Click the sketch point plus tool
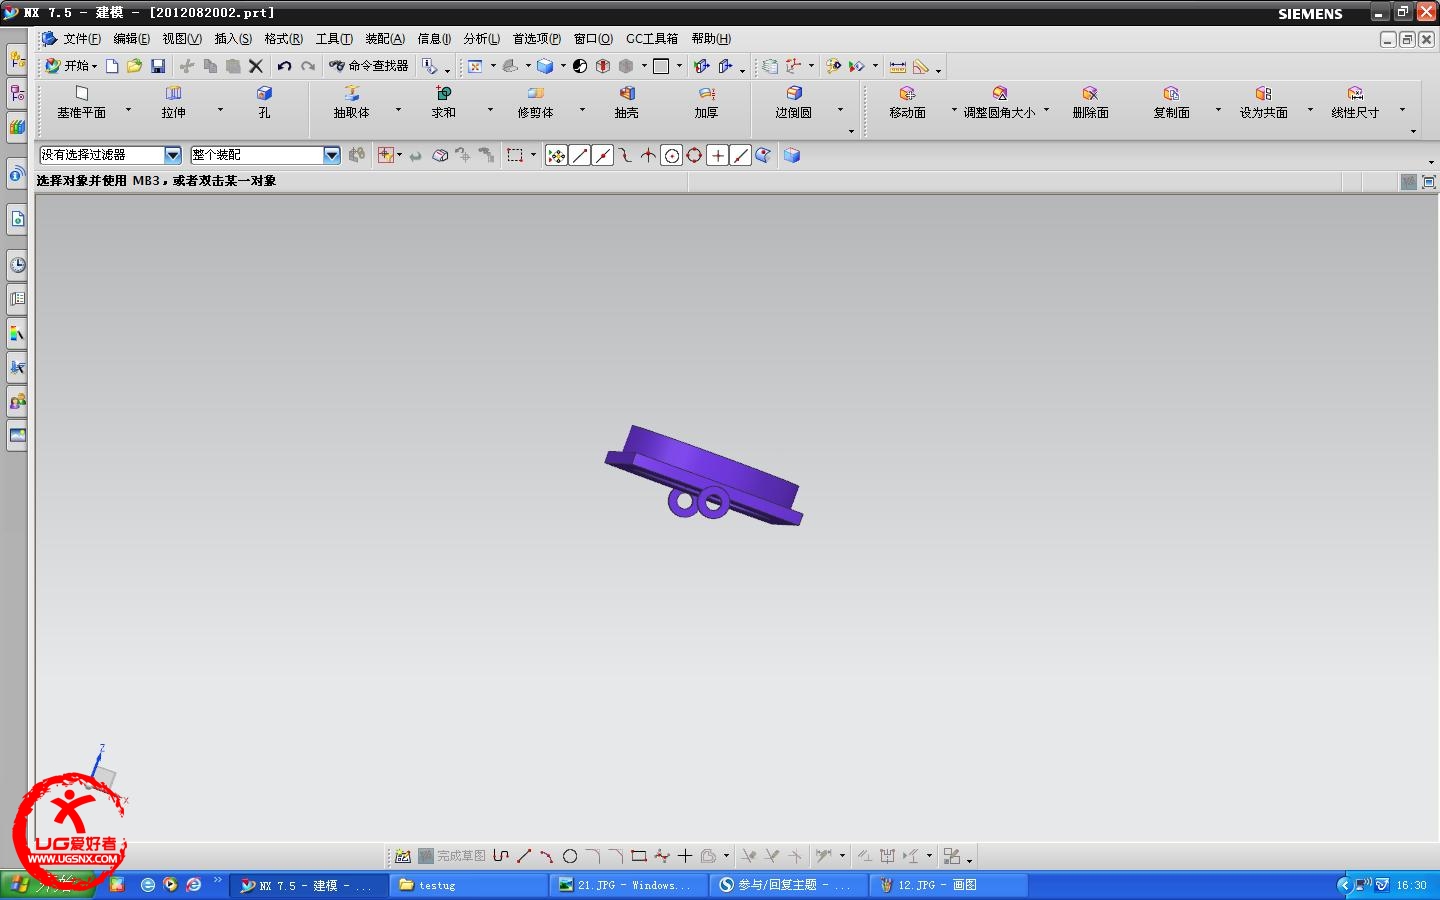The width and height of the screenshot is (1440, 900). [x=685, y=856]
